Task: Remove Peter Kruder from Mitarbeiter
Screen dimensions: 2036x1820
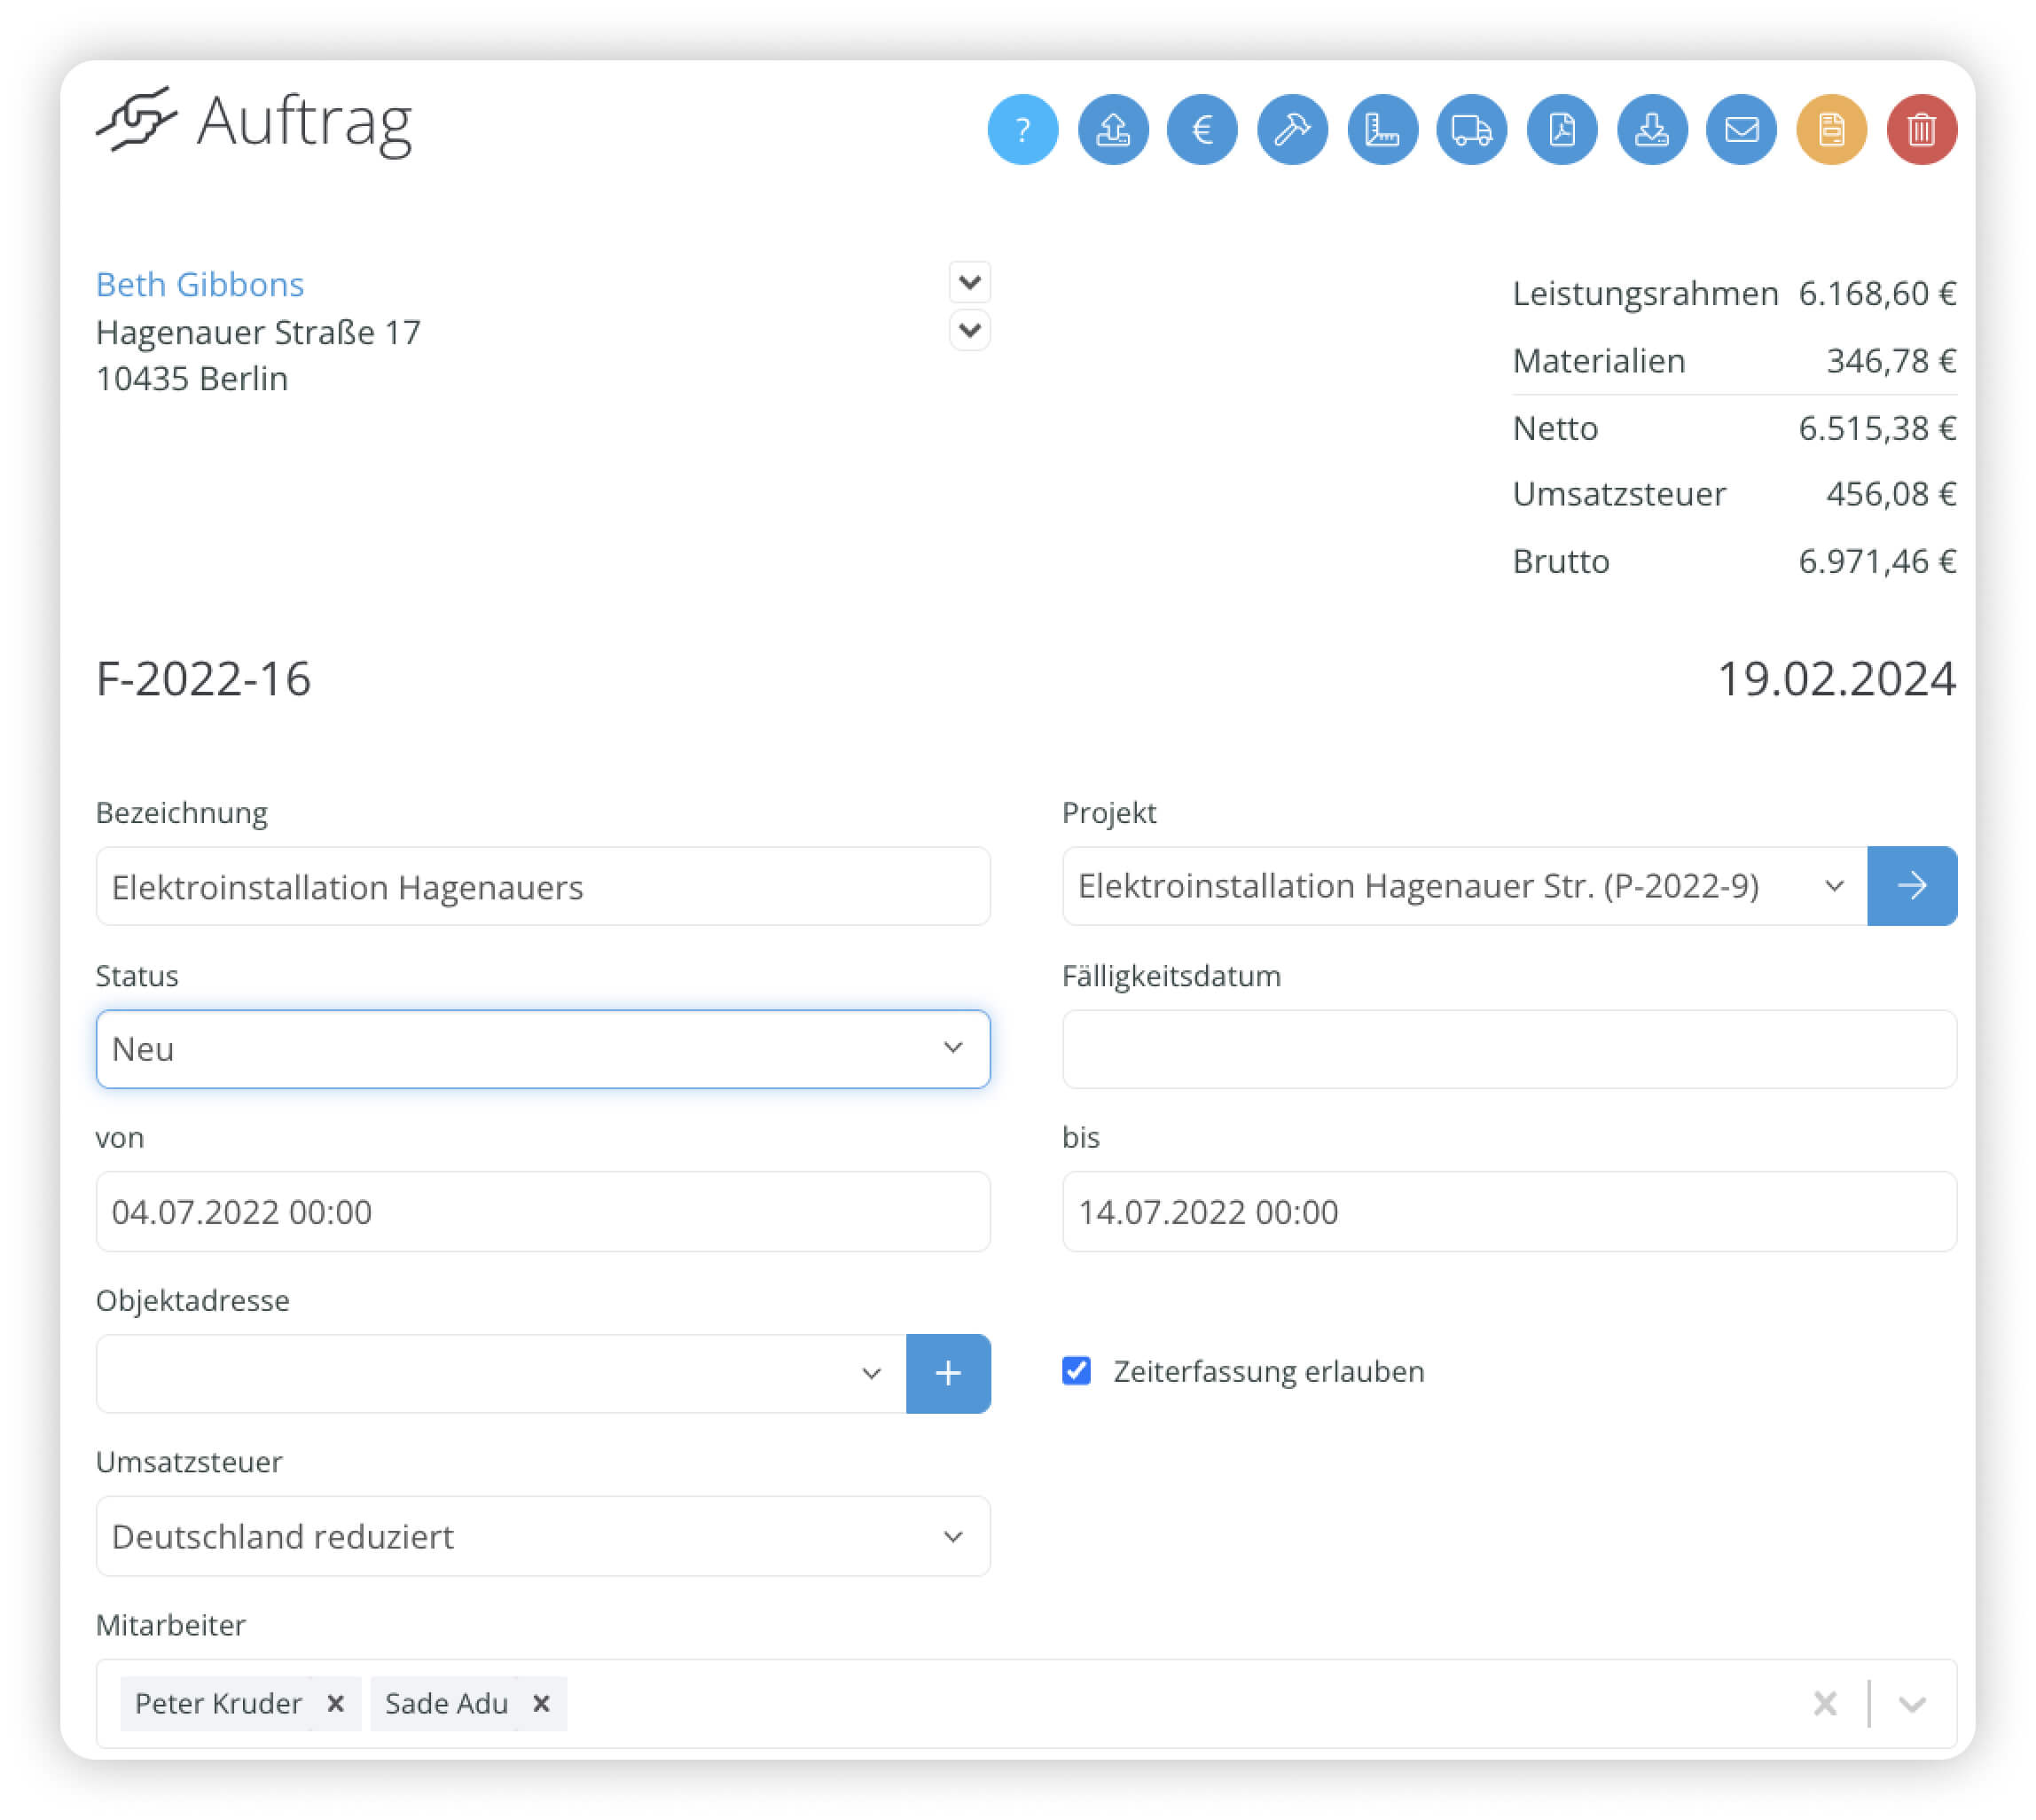Action: click(336, 1703)
